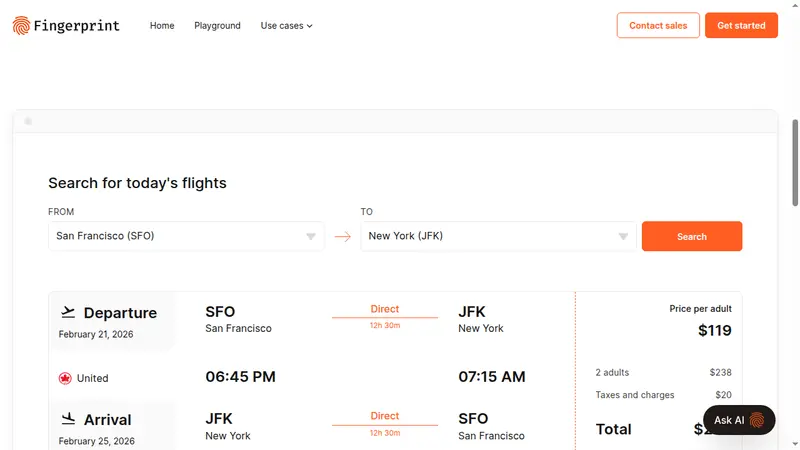Click the small gray dot atop the card
This screenshot has height=450, width=800.
(28, 121)
